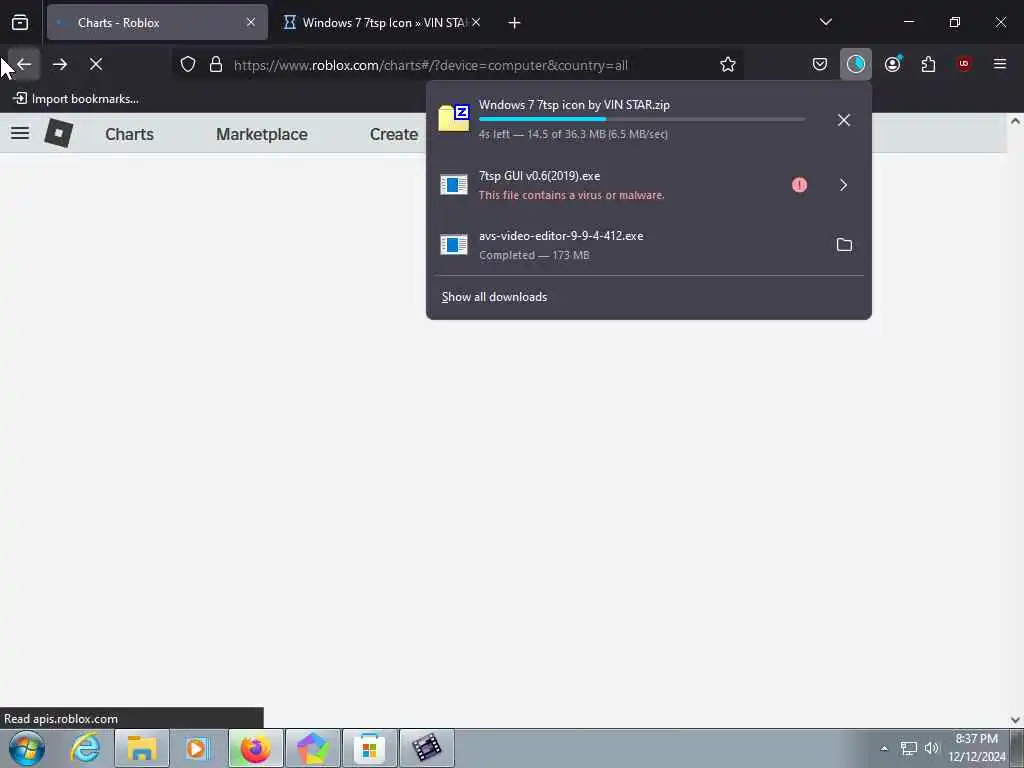Save page to Pocket
This screenshot has width=1024, height=768.
(820, 65)
